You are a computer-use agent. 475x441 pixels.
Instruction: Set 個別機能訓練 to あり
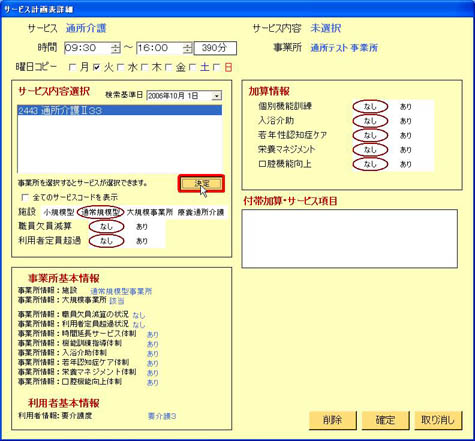(406, 107)
